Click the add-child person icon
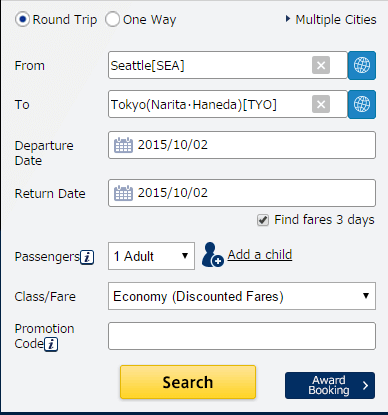The width and height of the screenshot is (388, 415). click(x=212, y=255)
